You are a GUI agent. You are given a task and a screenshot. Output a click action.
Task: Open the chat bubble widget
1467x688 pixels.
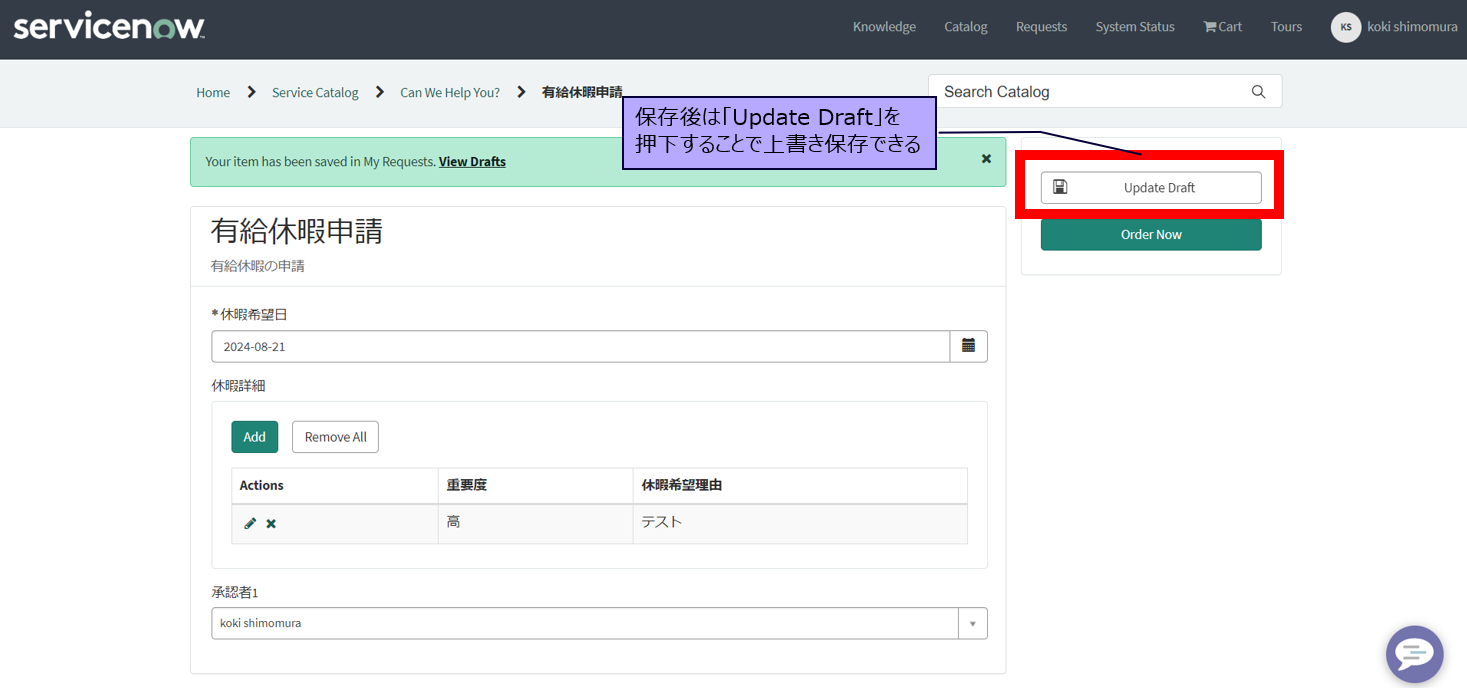click(x=1414, y=655)
